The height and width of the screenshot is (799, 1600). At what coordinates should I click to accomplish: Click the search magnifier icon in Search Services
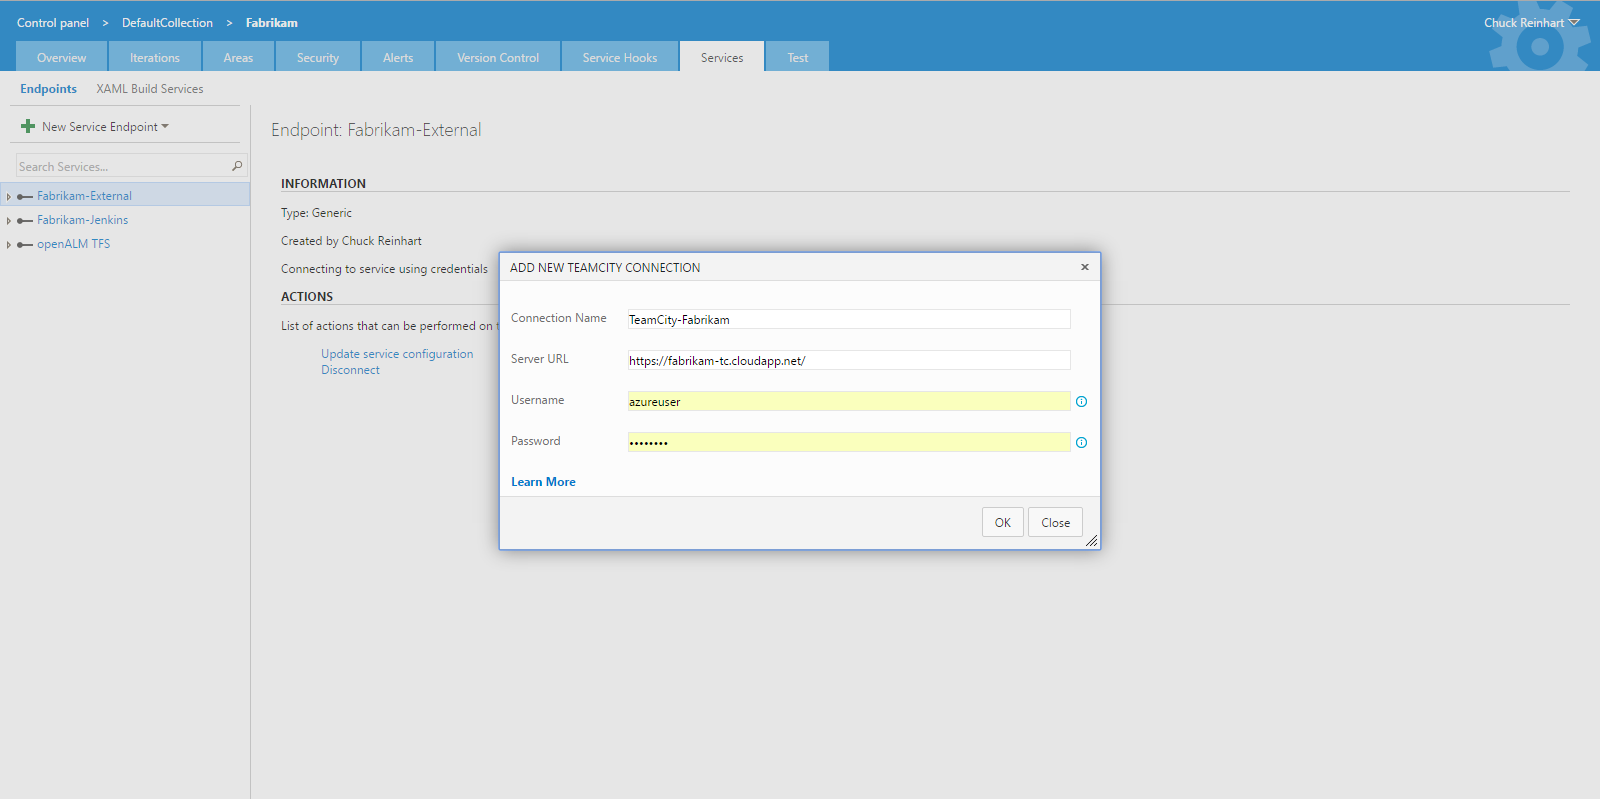pos(237,166)
